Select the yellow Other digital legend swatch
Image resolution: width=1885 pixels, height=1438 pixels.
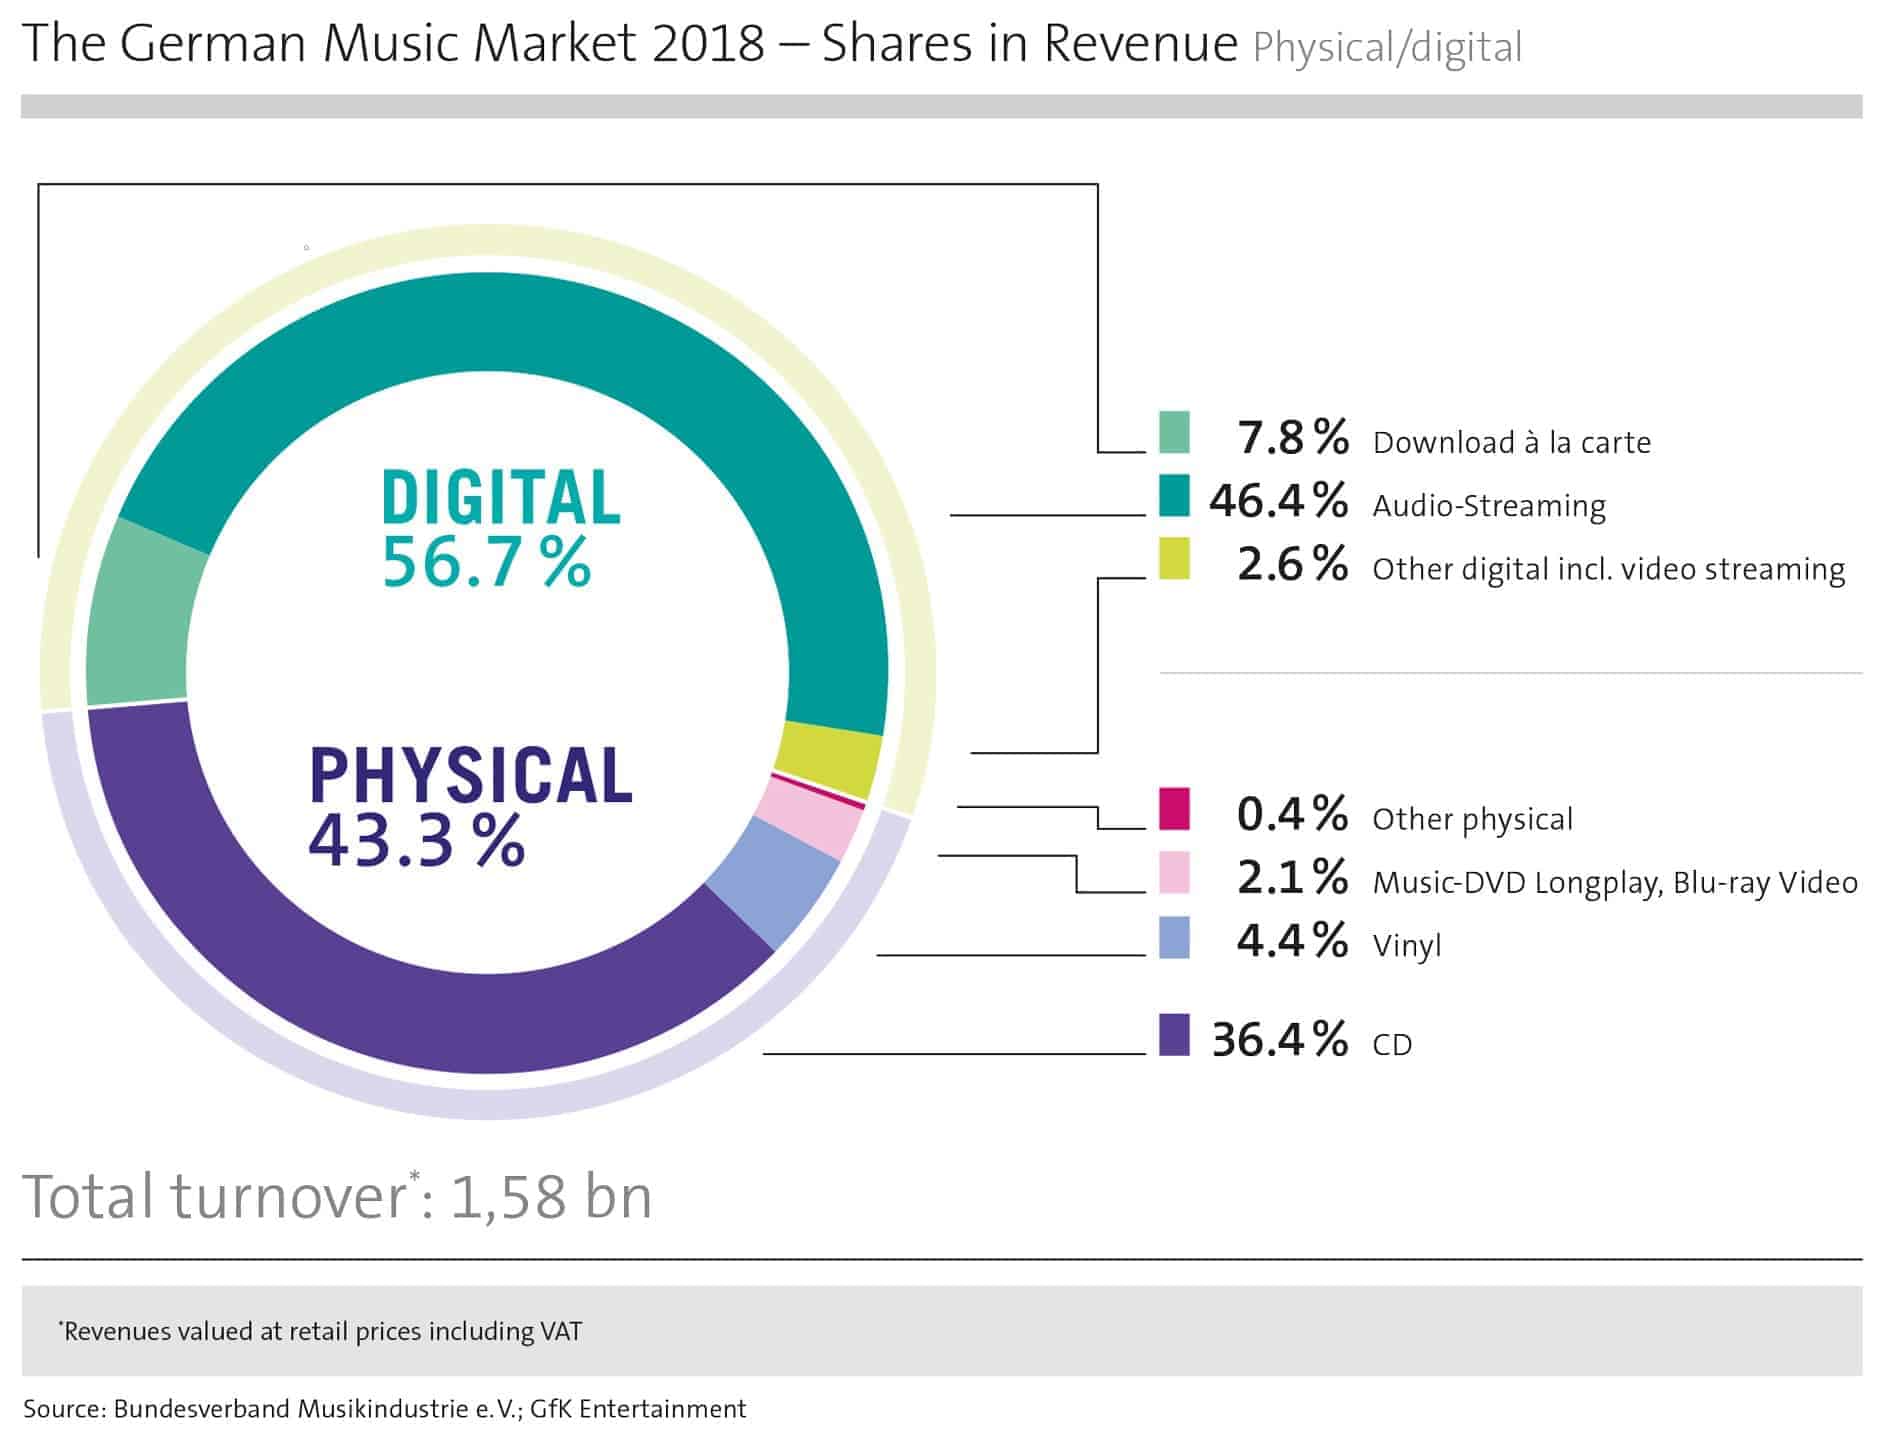(x=1174, y=559)
